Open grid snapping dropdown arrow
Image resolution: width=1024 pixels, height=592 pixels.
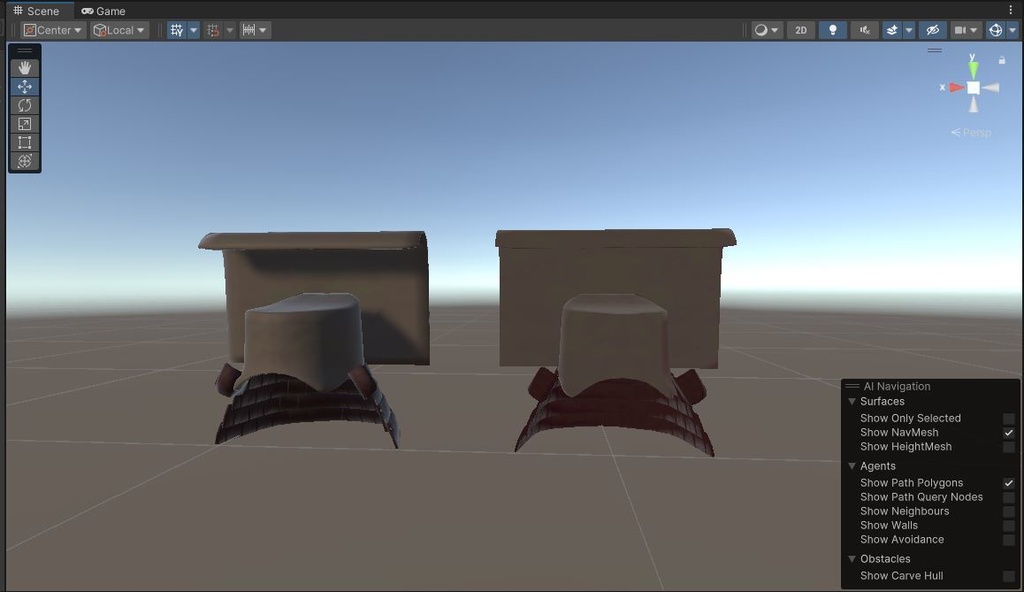point(229,30)
